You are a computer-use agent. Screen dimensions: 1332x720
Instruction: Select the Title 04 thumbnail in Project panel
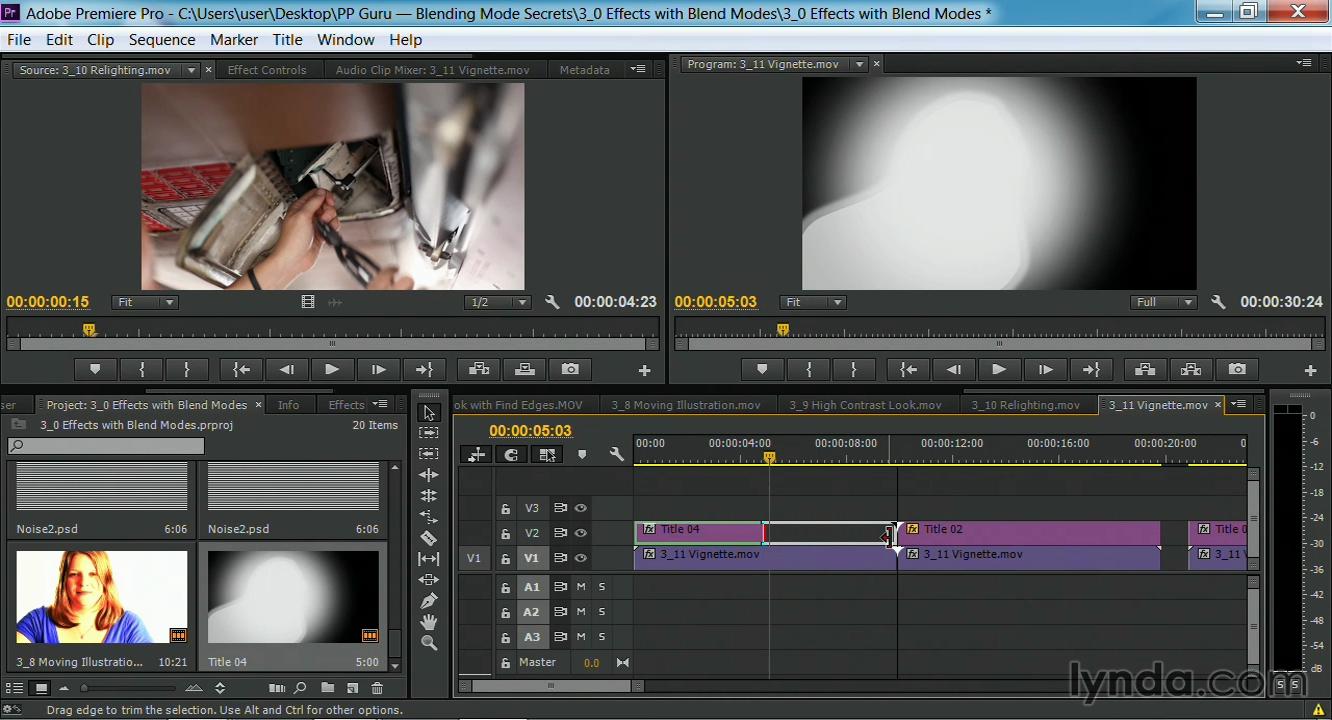click(x=293, y=596)
